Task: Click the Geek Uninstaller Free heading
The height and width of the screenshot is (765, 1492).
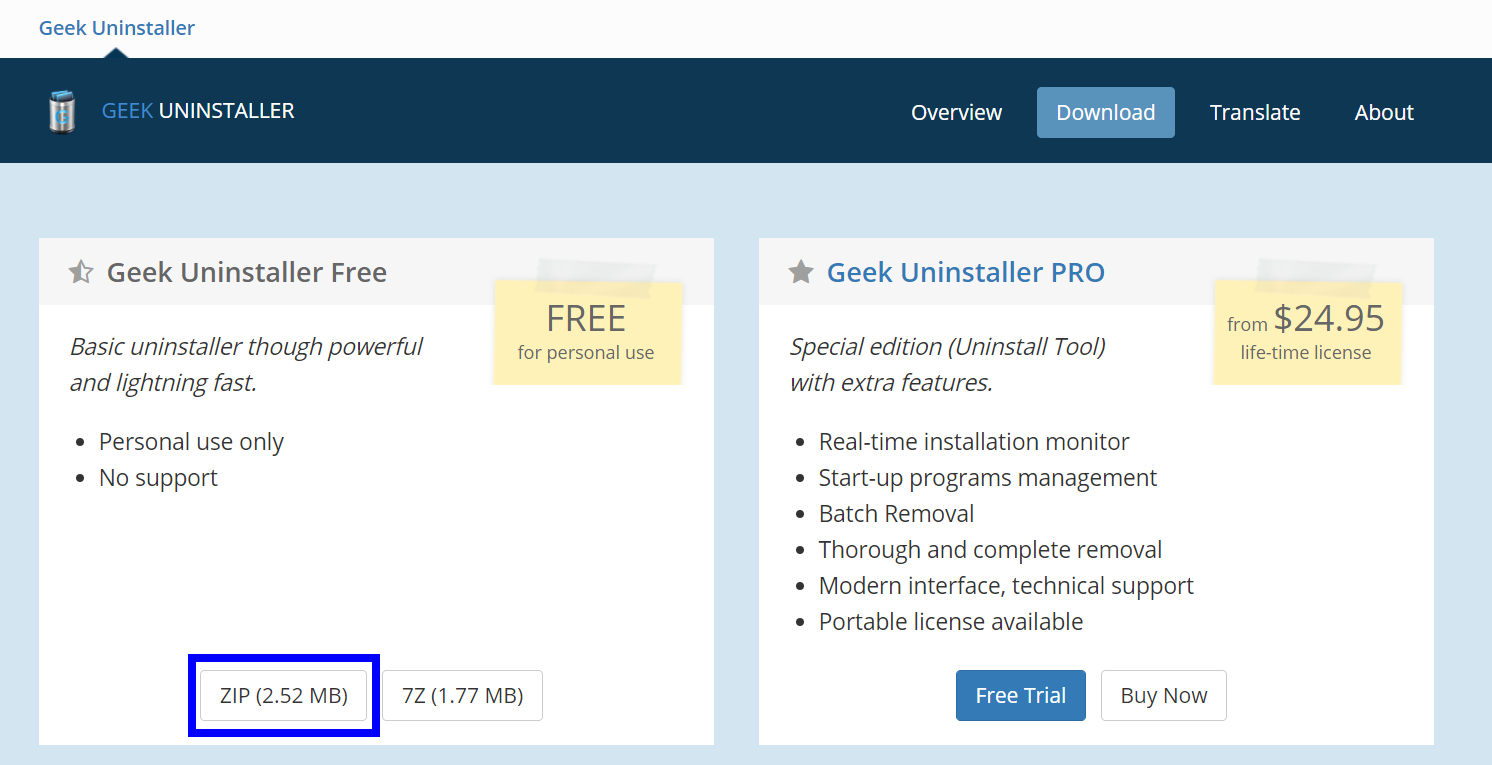Action: [x=247, y=271]
